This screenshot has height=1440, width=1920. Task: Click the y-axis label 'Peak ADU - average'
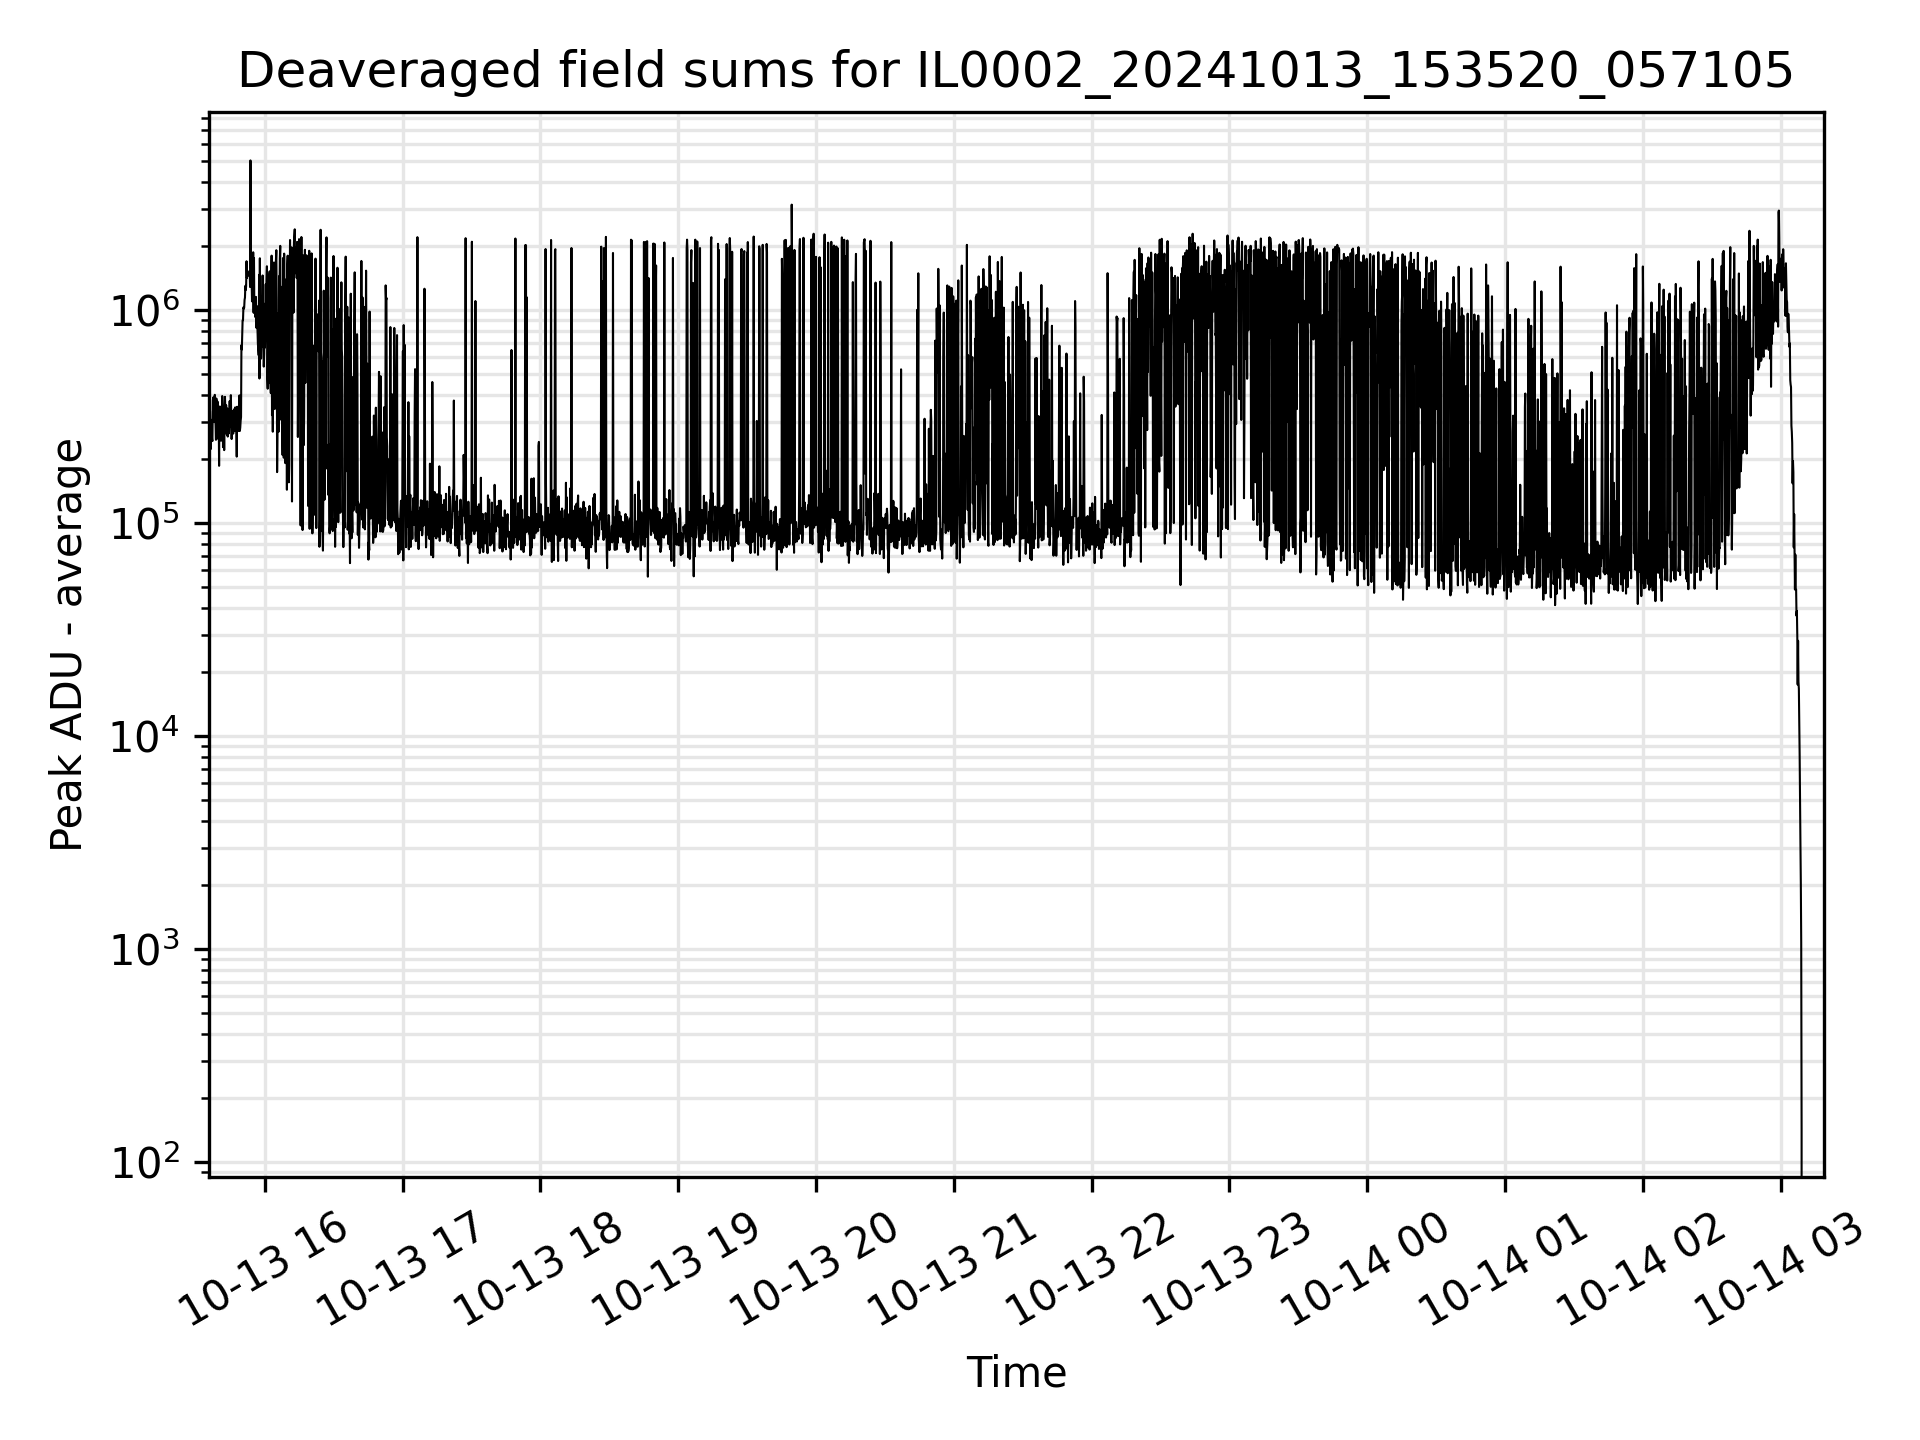tap(67, 645)
